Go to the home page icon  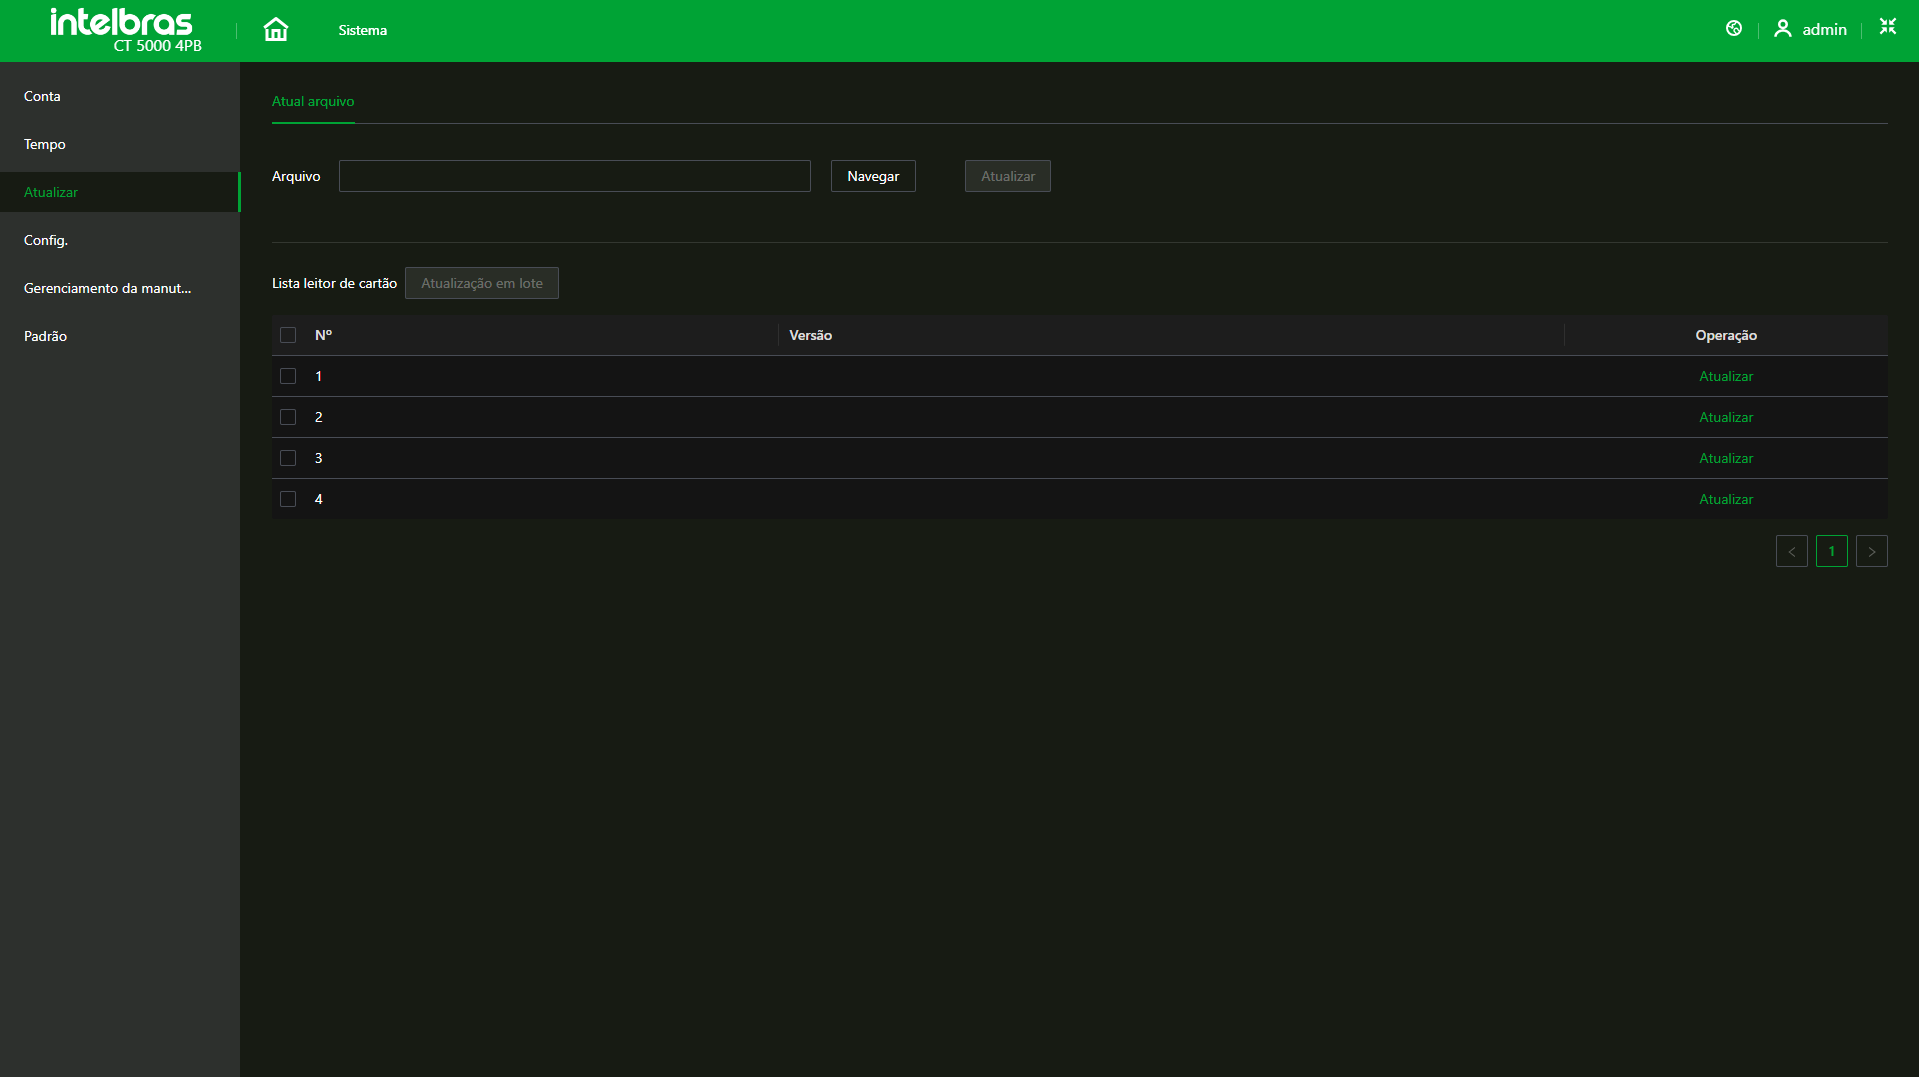275,30
